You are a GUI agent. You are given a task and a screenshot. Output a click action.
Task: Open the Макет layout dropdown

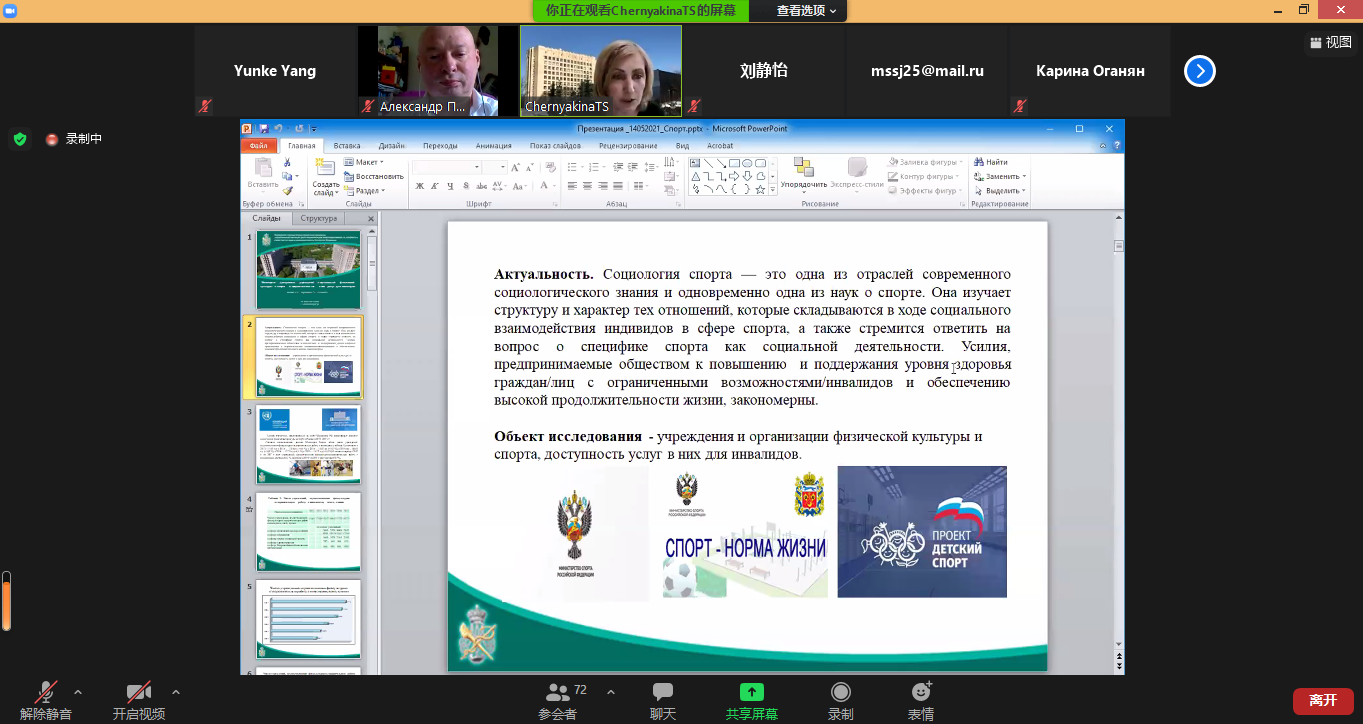pyautogui.click(x=364, y=162)
